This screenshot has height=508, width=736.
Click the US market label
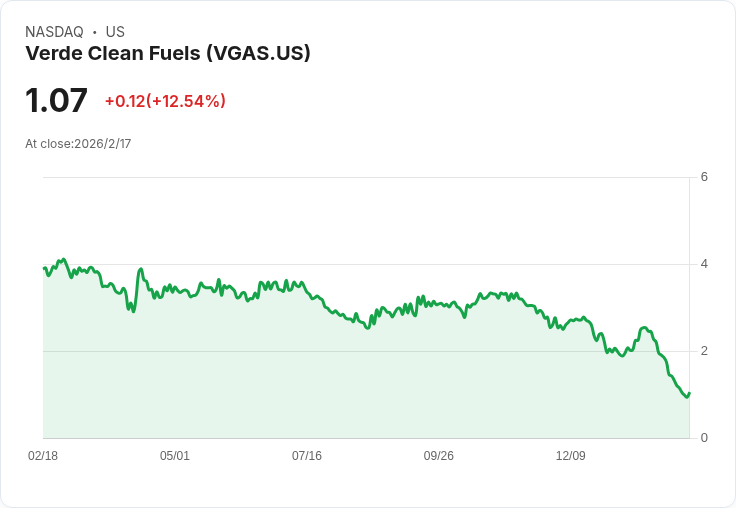click(x=115, y=32)
